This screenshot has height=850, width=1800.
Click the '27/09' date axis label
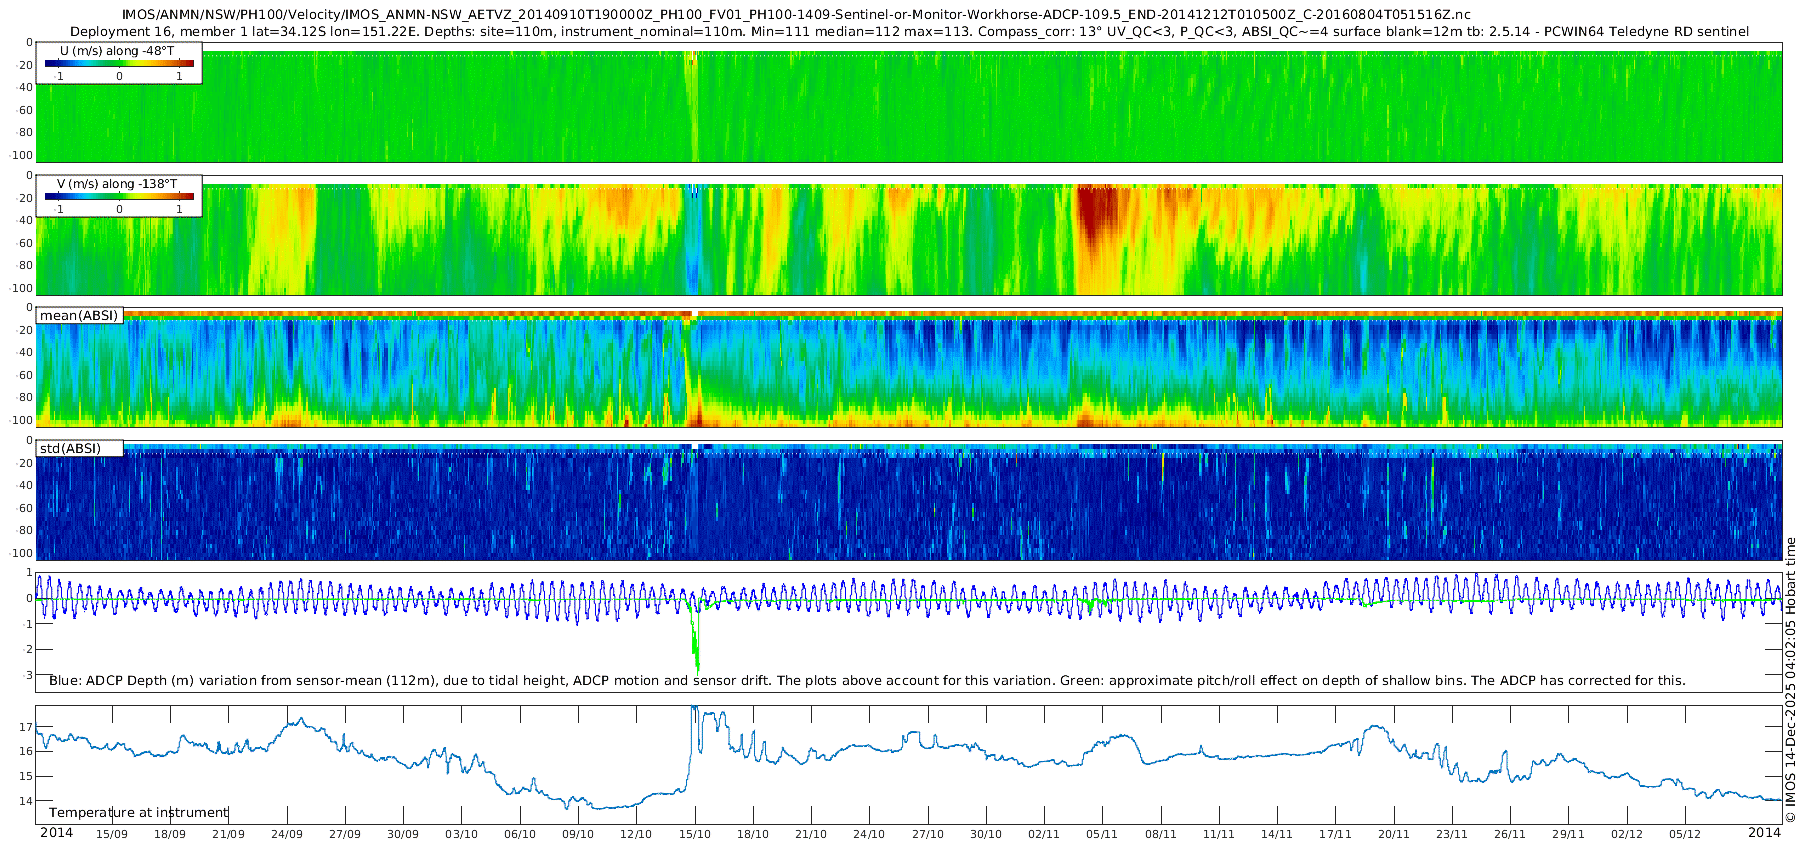point(345,834)
